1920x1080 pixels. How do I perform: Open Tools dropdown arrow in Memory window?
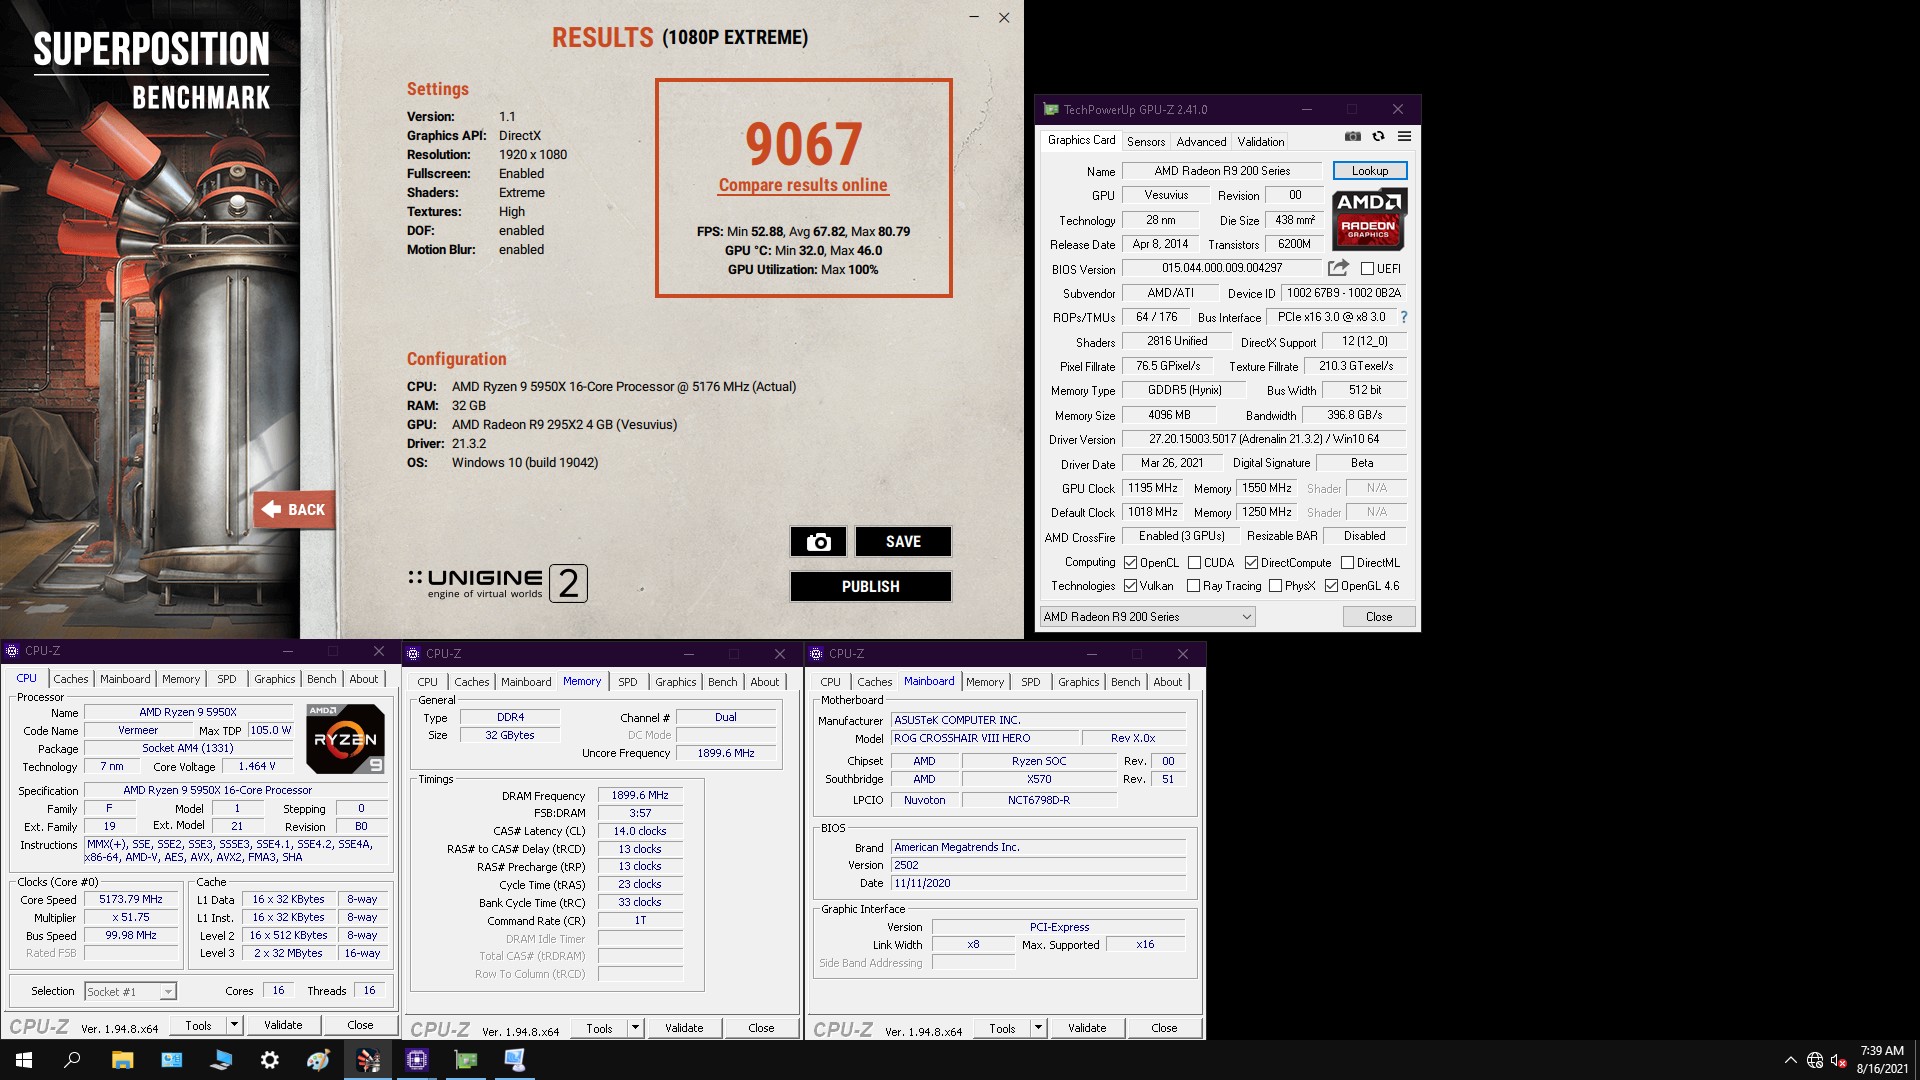pyautogui.click(x=635, y=1028)
